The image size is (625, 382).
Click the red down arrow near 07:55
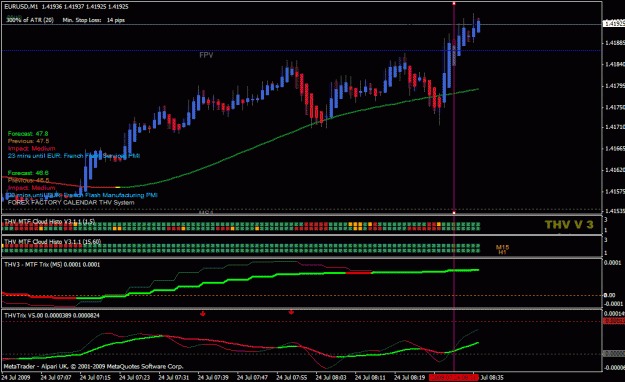coord(291,312)
